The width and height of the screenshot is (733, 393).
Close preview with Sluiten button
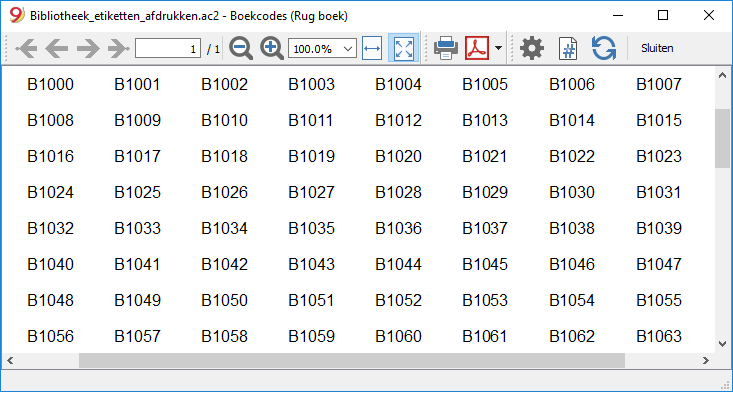(x=657, y=48)
